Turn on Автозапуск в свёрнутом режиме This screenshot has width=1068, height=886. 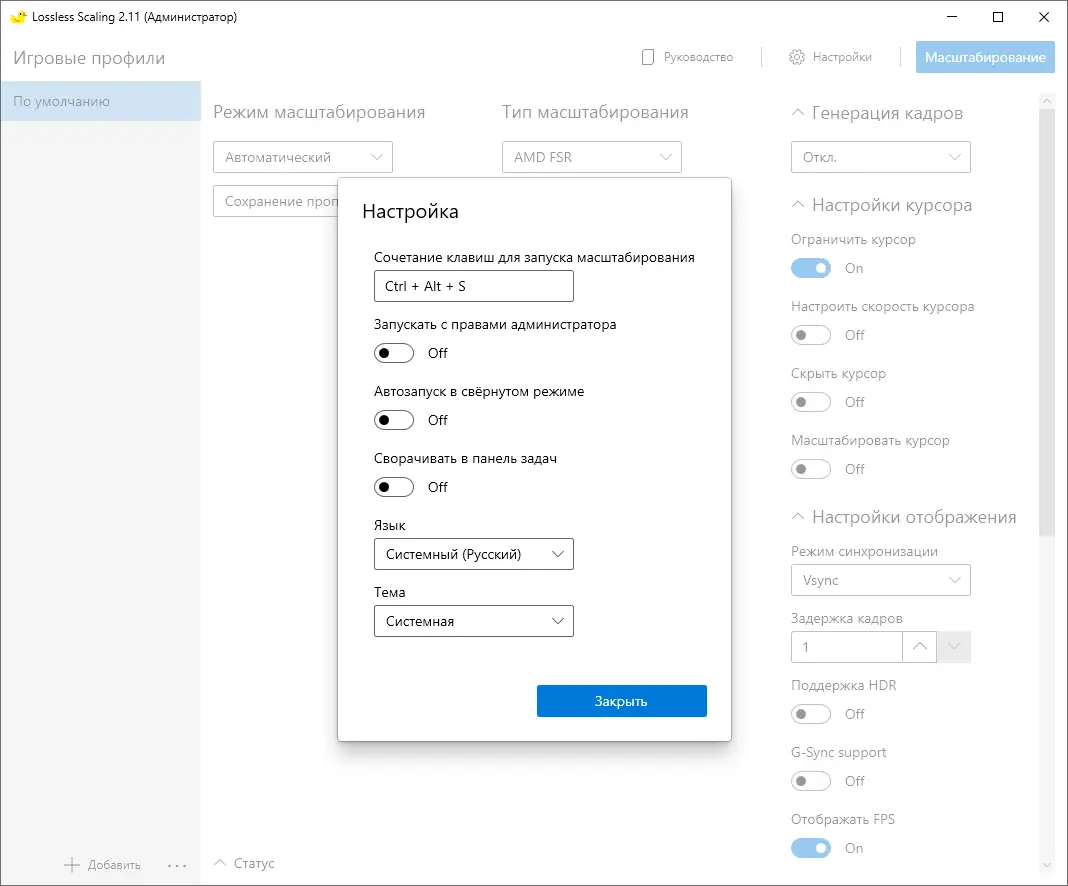click(394, 420)
